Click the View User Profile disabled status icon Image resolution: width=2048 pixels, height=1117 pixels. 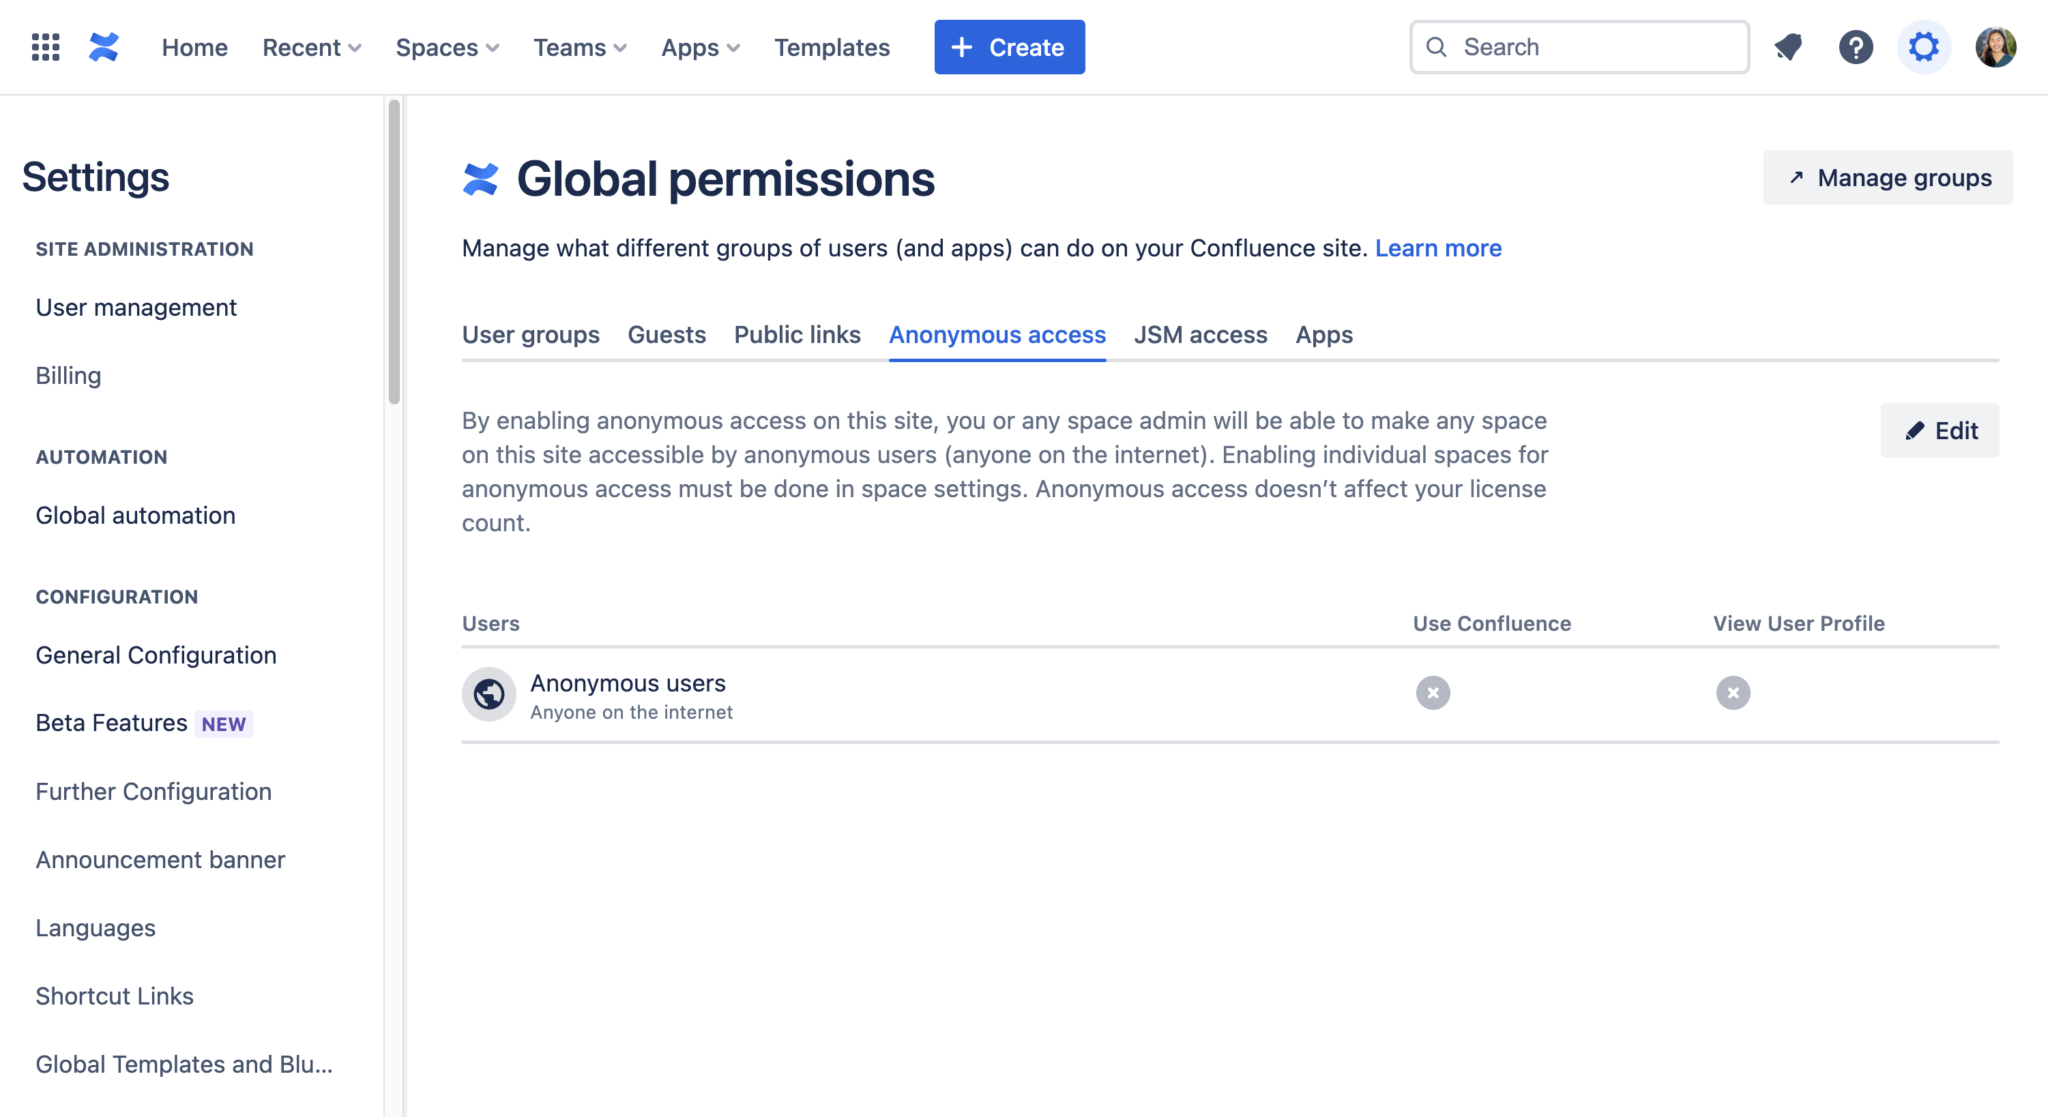[x=1733, y=693]
